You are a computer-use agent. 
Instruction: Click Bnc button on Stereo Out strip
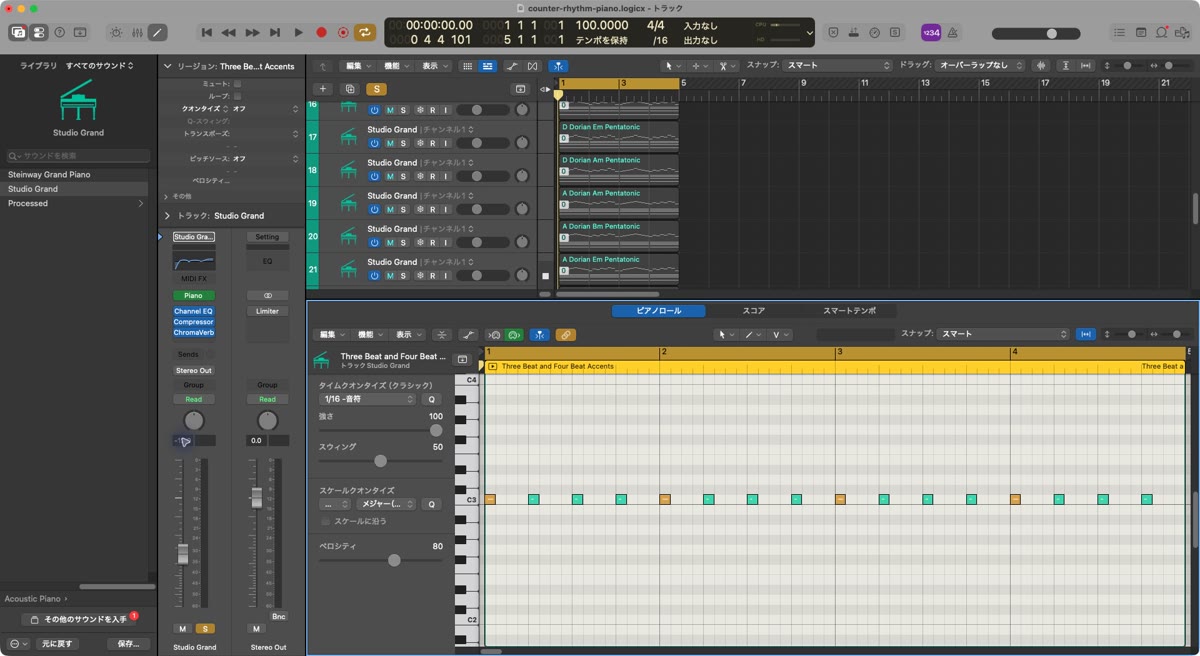click(279, 617)
